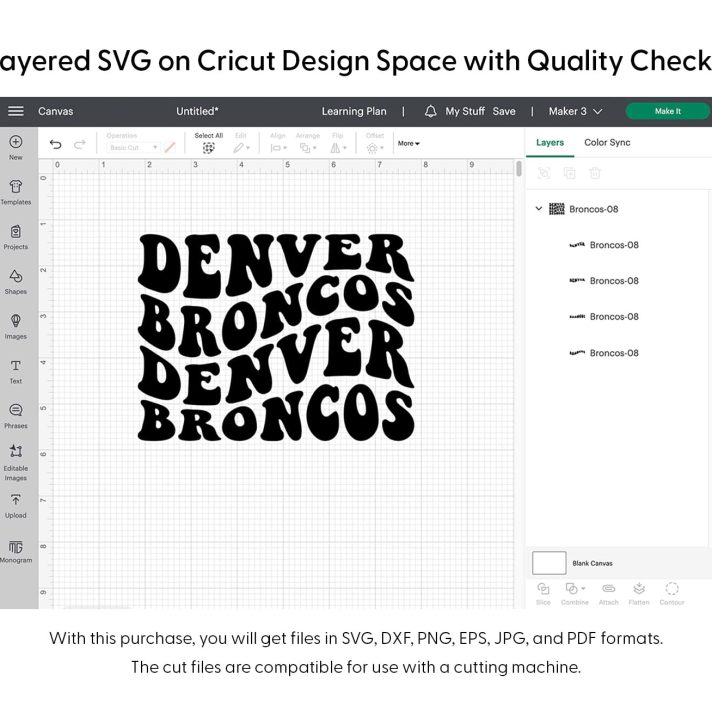712x712 pixels.
Task: Click Save project
Action: click(504, 111)
